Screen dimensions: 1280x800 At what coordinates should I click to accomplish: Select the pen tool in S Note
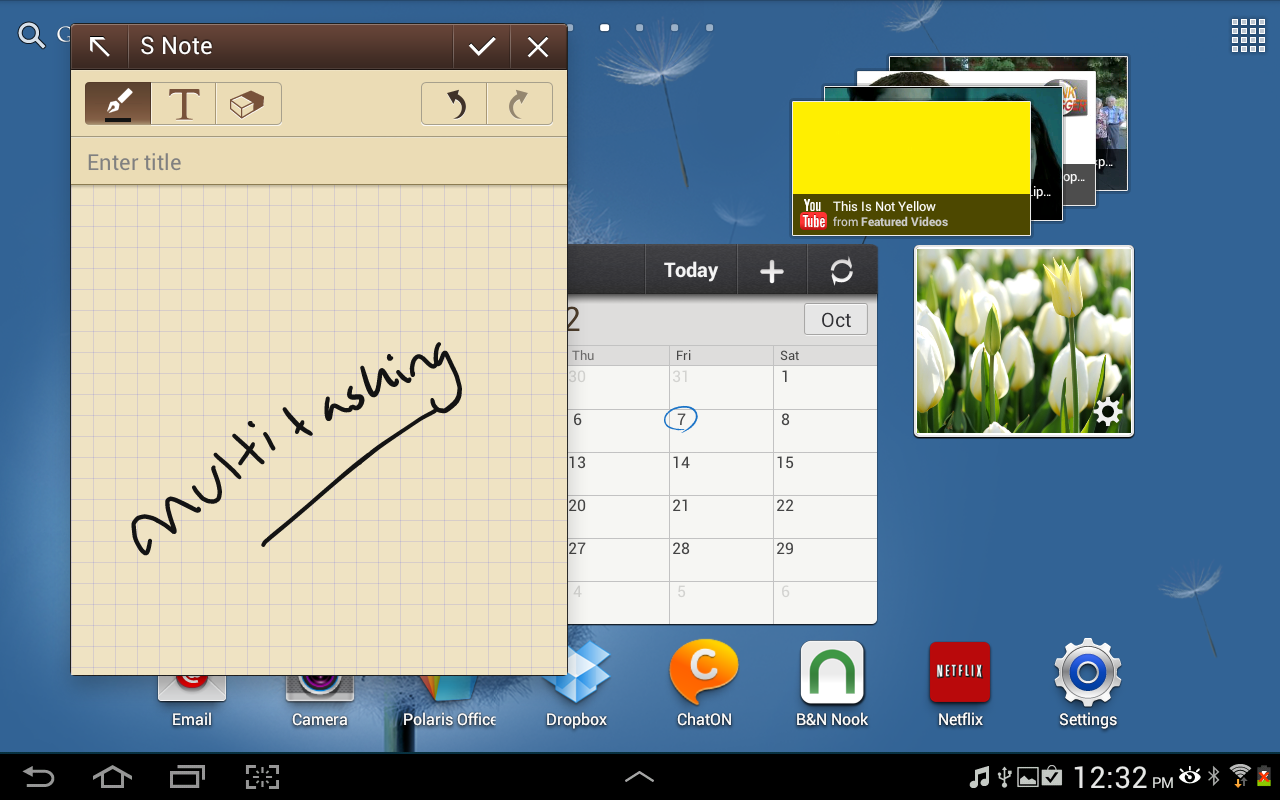coord(118,104)
